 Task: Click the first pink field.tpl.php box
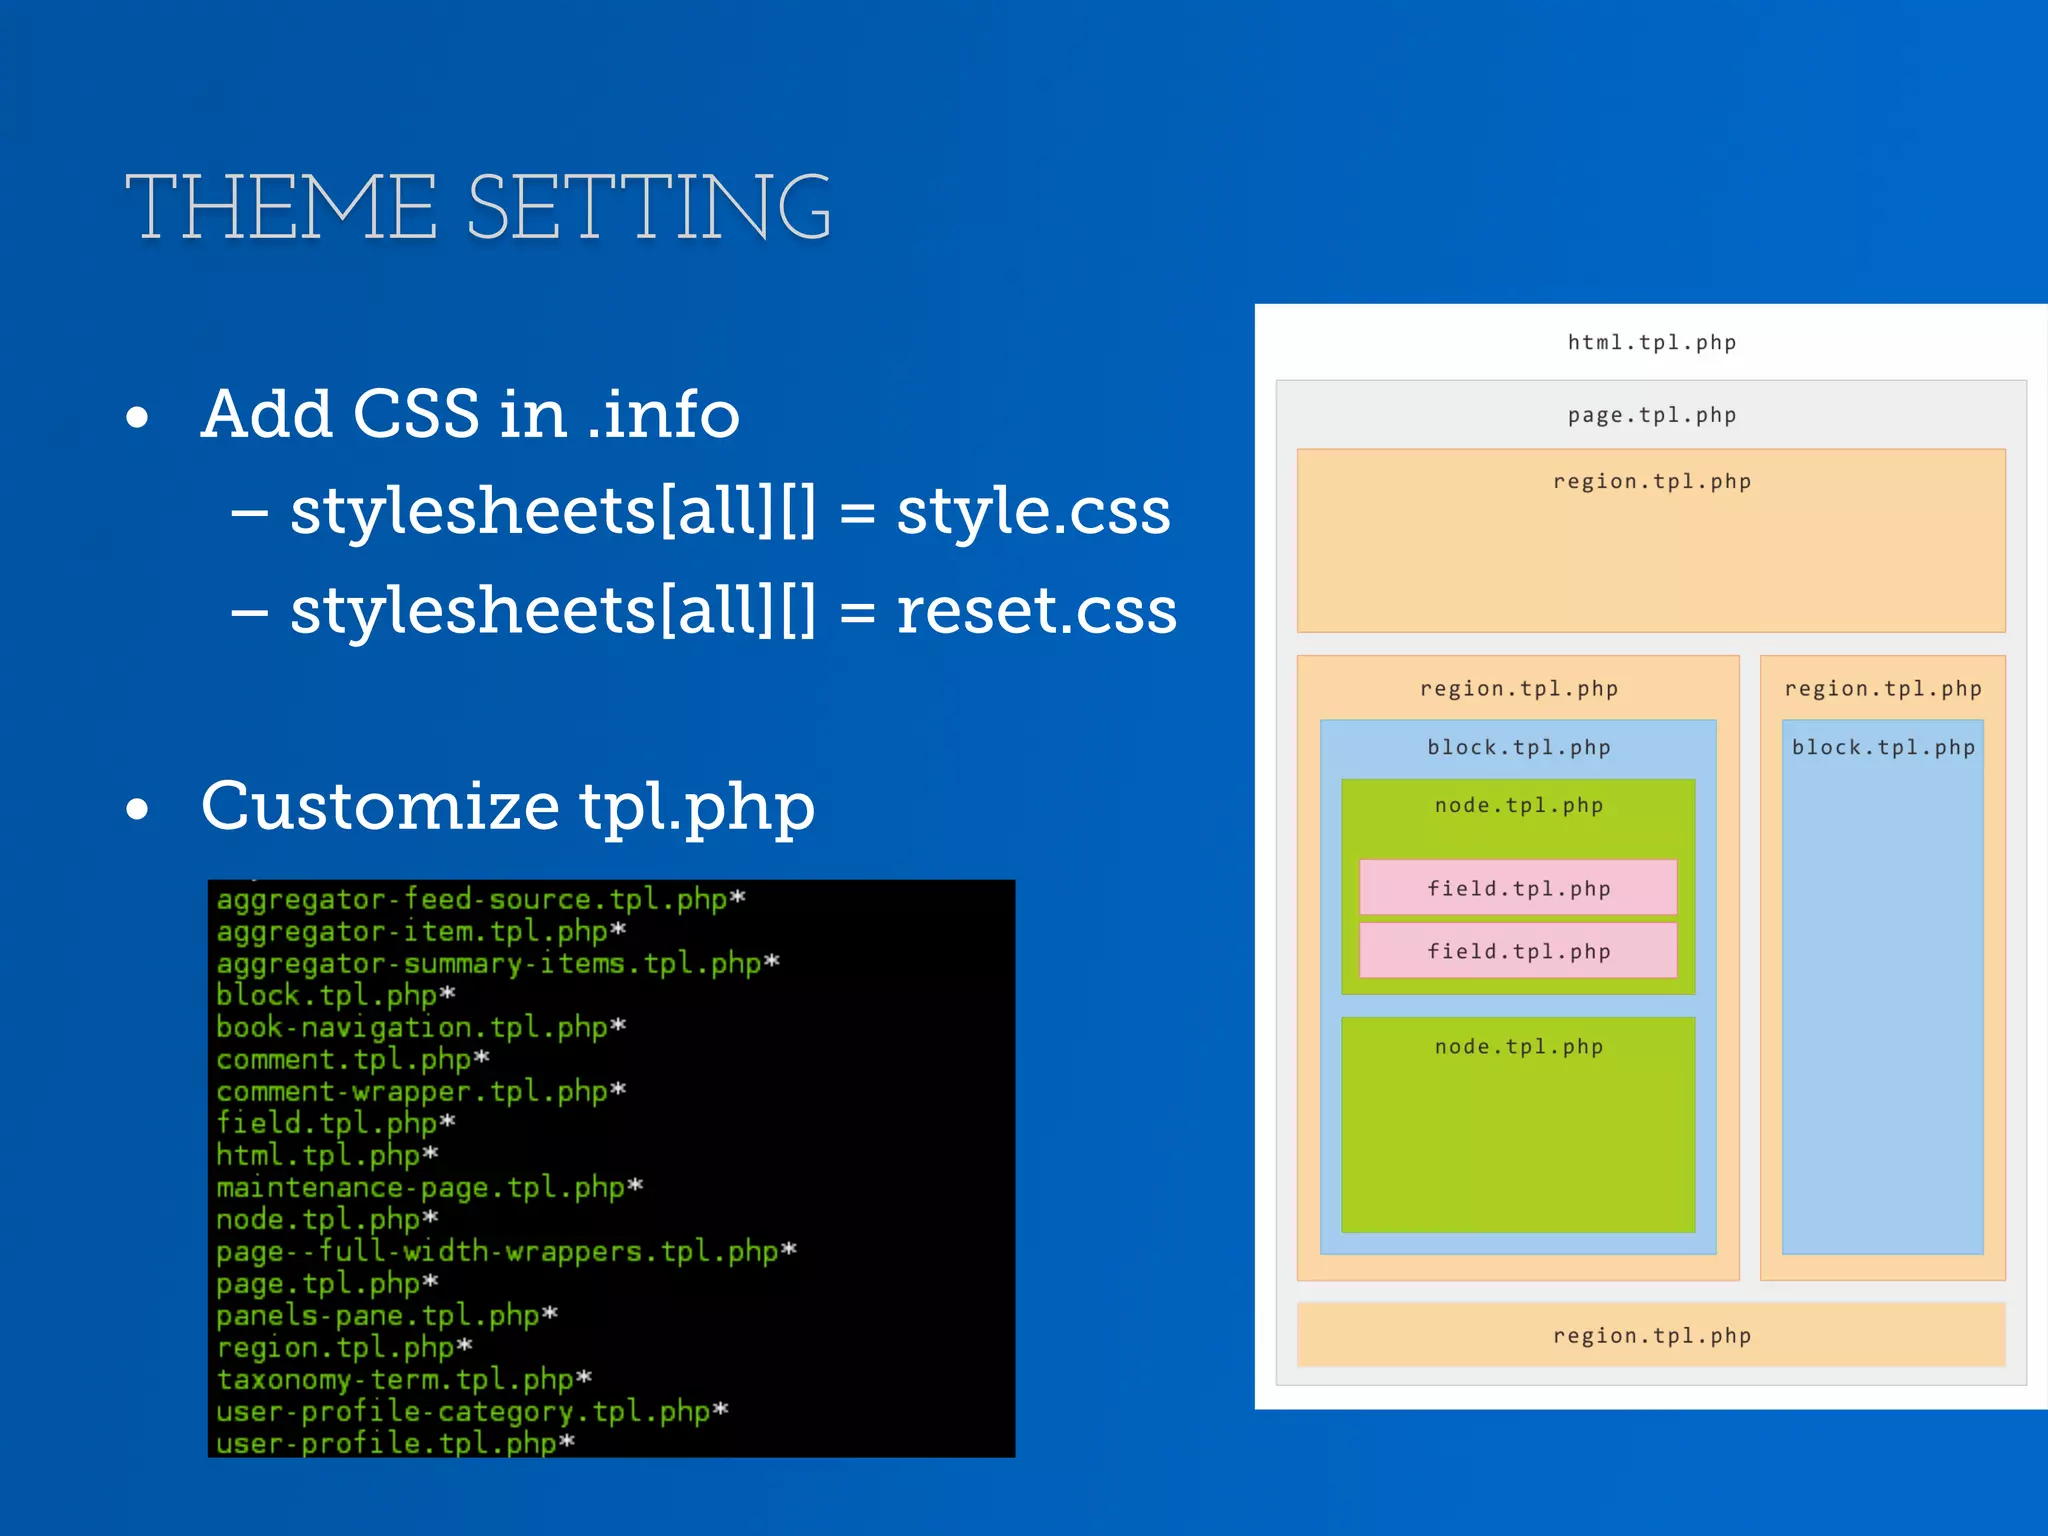(x=1518, y=887)
